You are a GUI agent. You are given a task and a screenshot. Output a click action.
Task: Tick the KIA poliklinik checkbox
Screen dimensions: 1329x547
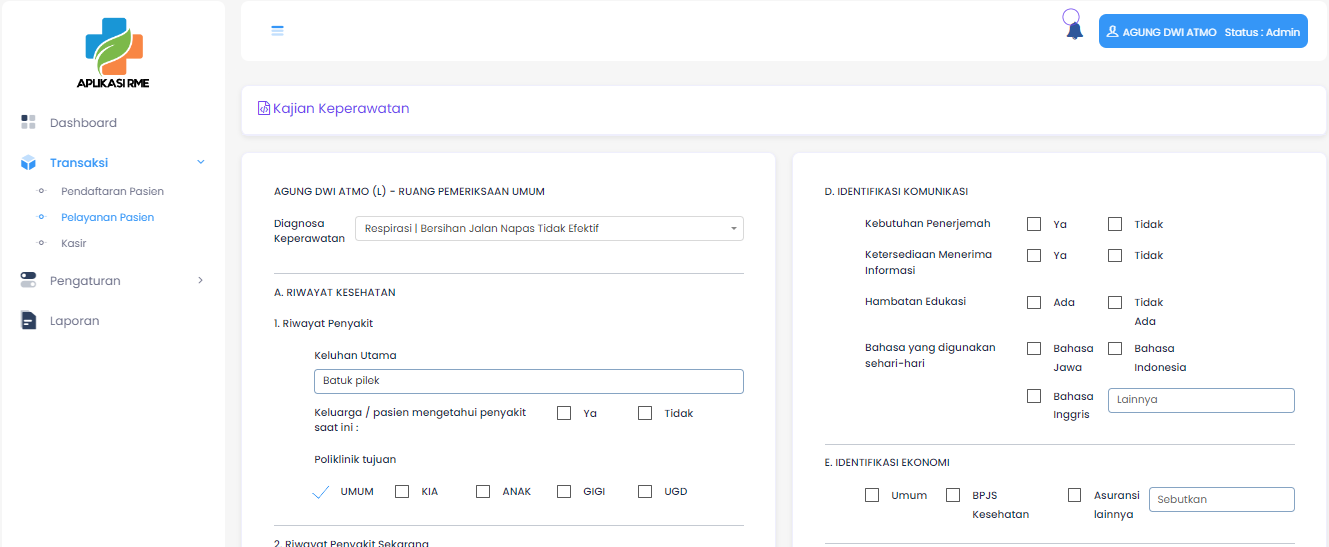coord(402,491)
